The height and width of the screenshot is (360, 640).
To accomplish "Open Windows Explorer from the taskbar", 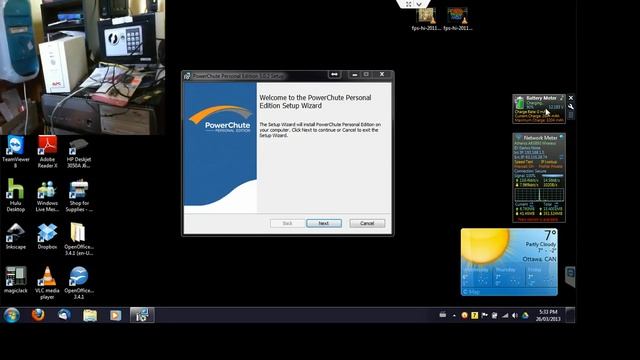I will pos(90,315).
